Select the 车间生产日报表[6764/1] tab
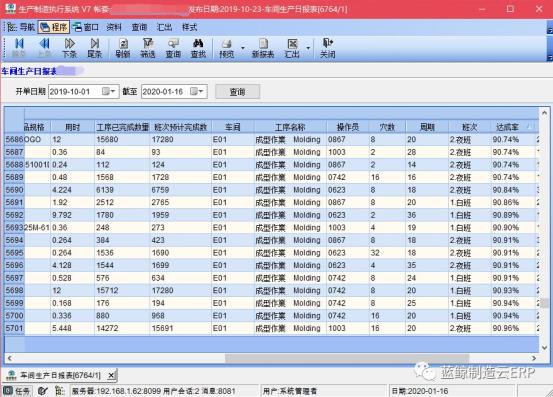The image size is (553, 397). tap(60, 375)
